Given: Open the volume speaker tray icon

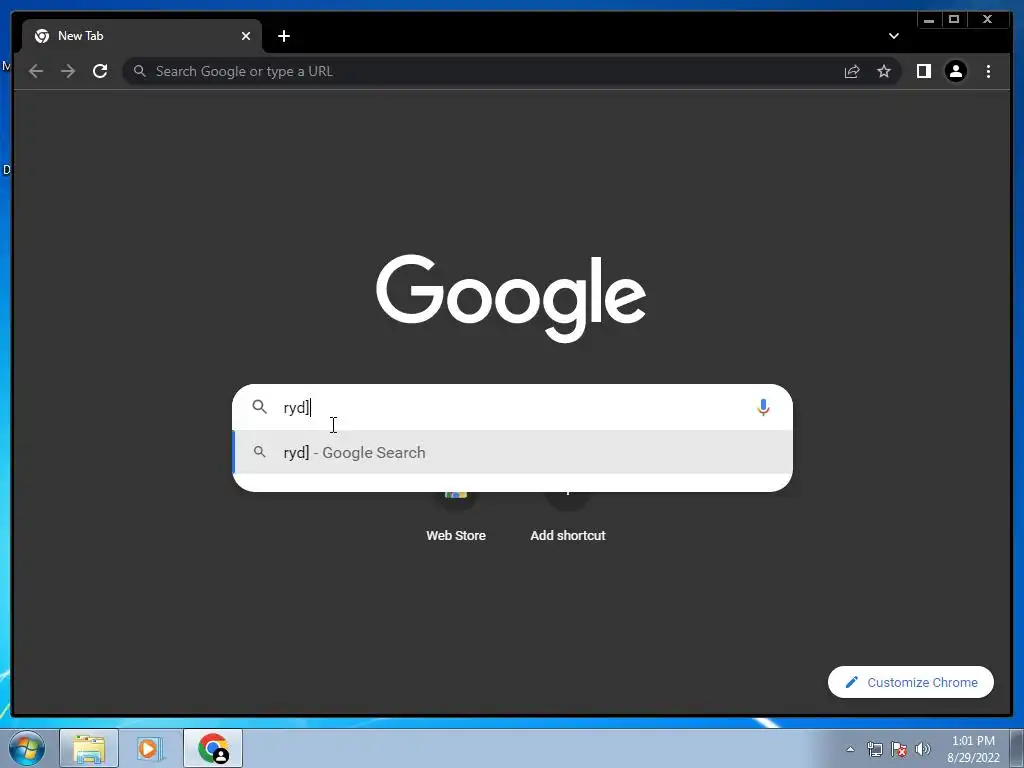Looking at the screenshot, I should (x=922, y=749).
